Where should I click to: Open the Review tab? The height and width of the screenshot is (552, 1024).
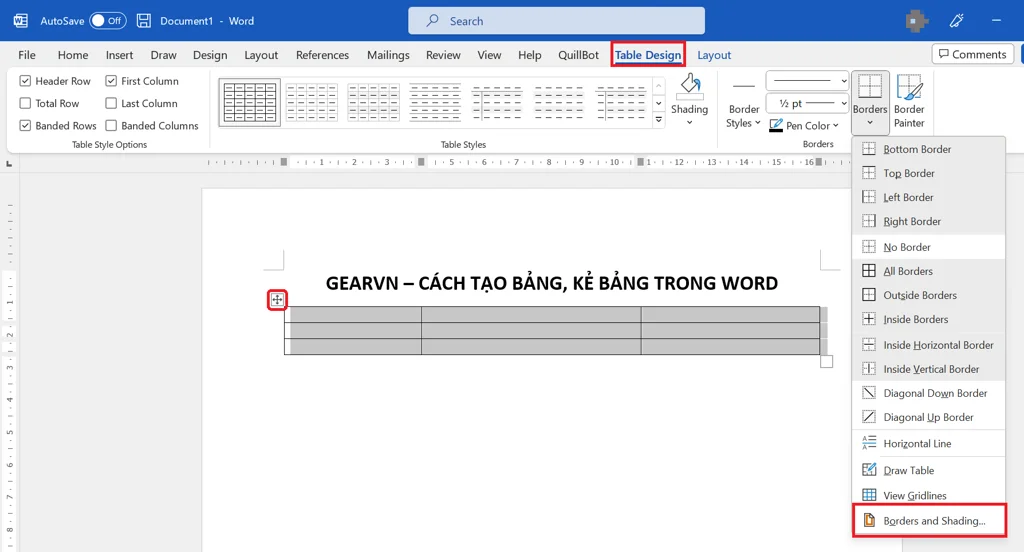(x=443, y=55)
